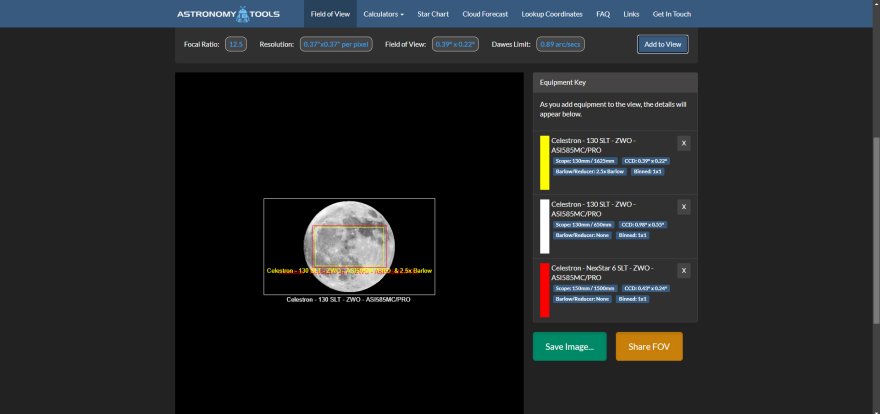Click the red equipment color swatch

pos(544,288)
